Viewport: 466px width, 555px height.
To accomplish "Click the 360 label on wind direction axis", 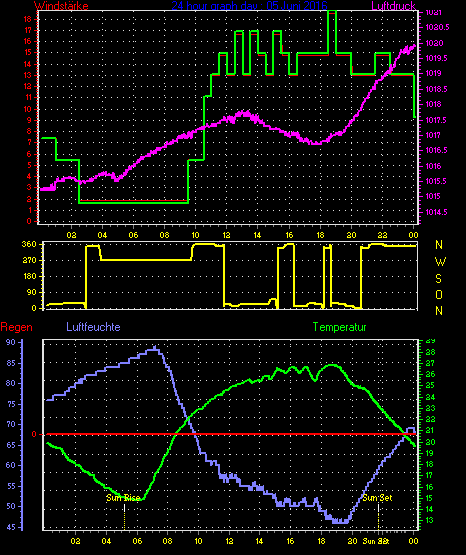I will (29, 244).
